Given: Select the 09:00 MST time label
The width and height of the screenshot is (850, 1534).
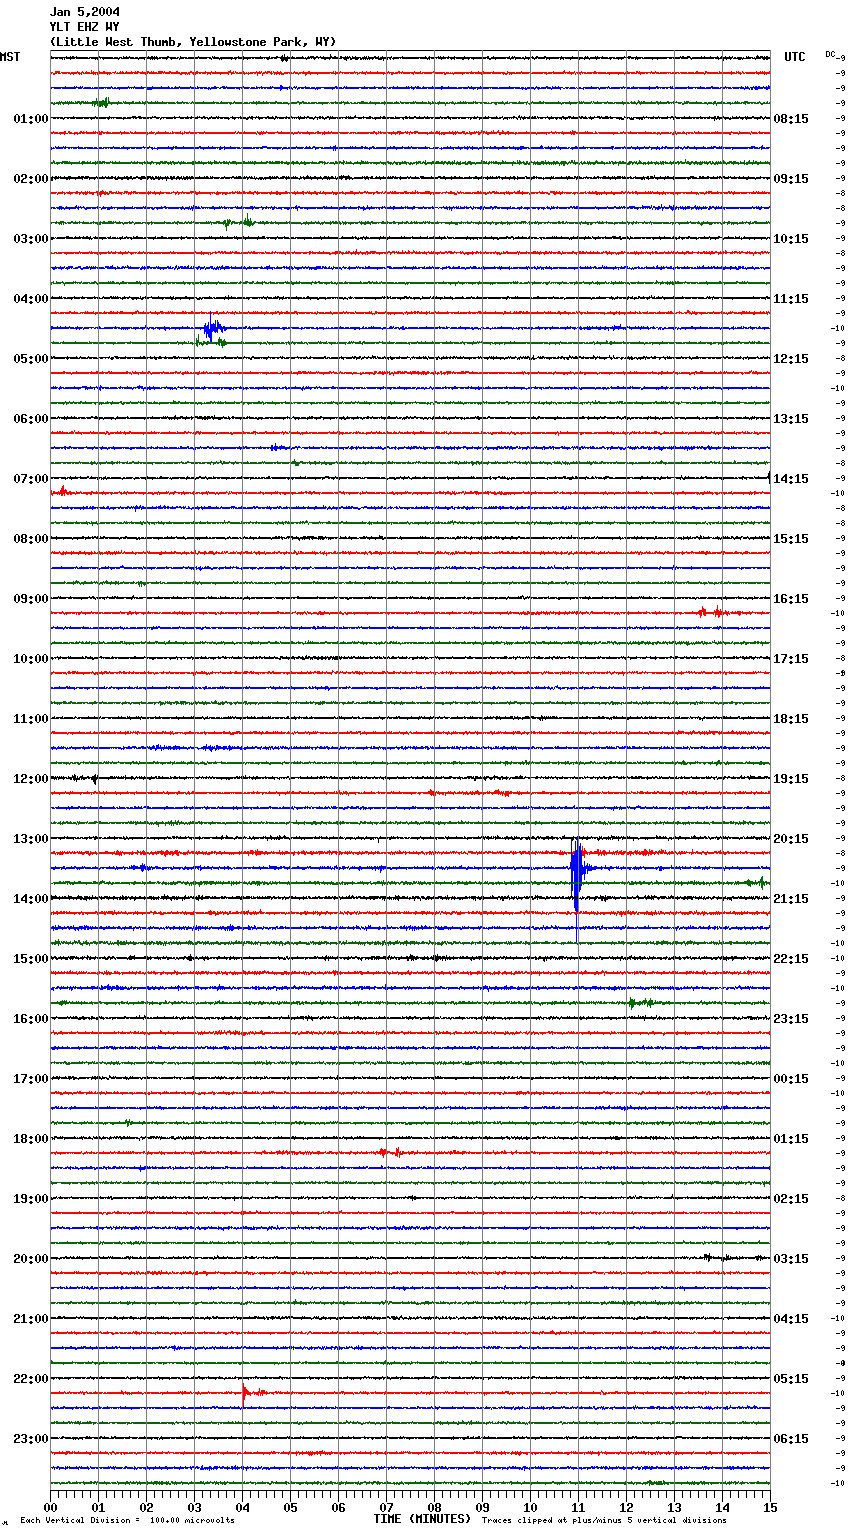Looking at the screenshot, I should (x=30, y=599).
